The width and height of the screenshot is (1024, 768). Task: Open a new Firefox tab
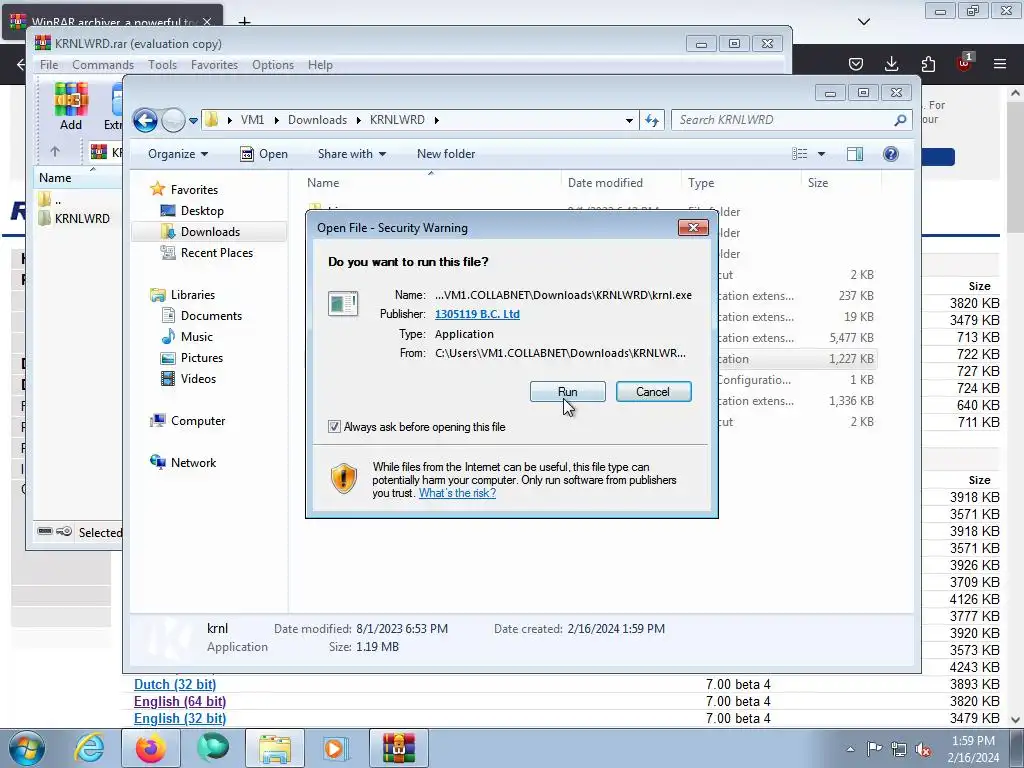tap(244, 22)
